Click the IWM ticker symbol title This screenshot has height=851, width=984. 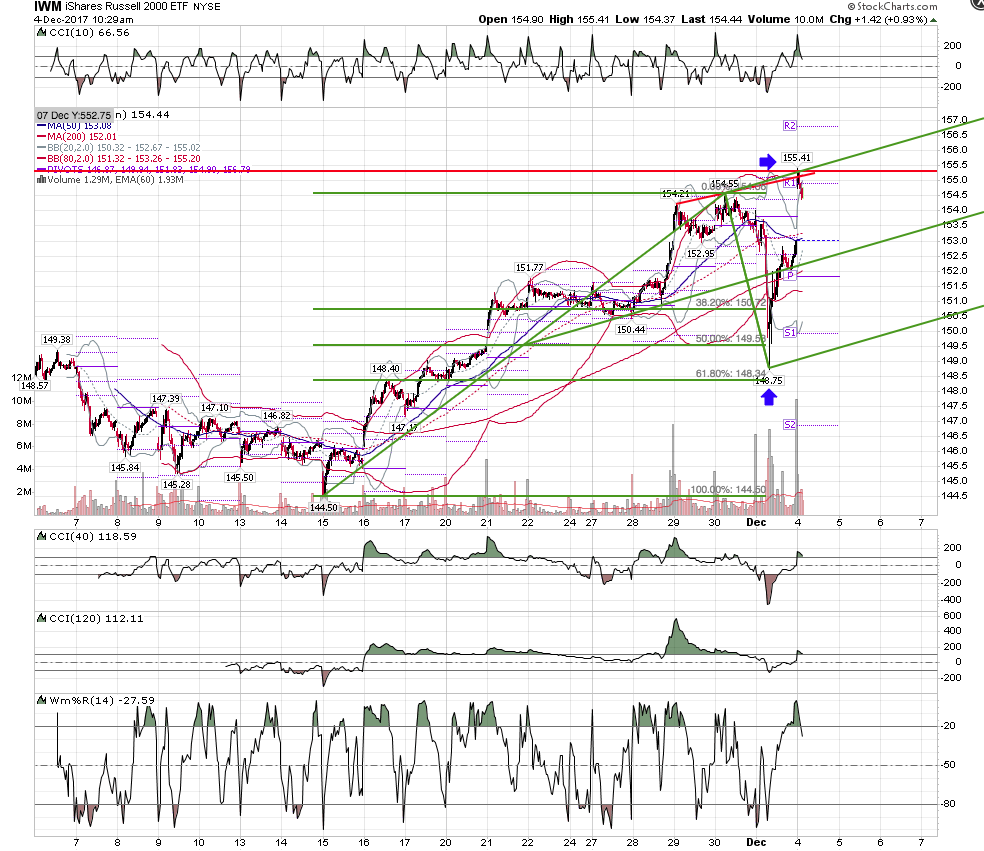click(48, 7)
